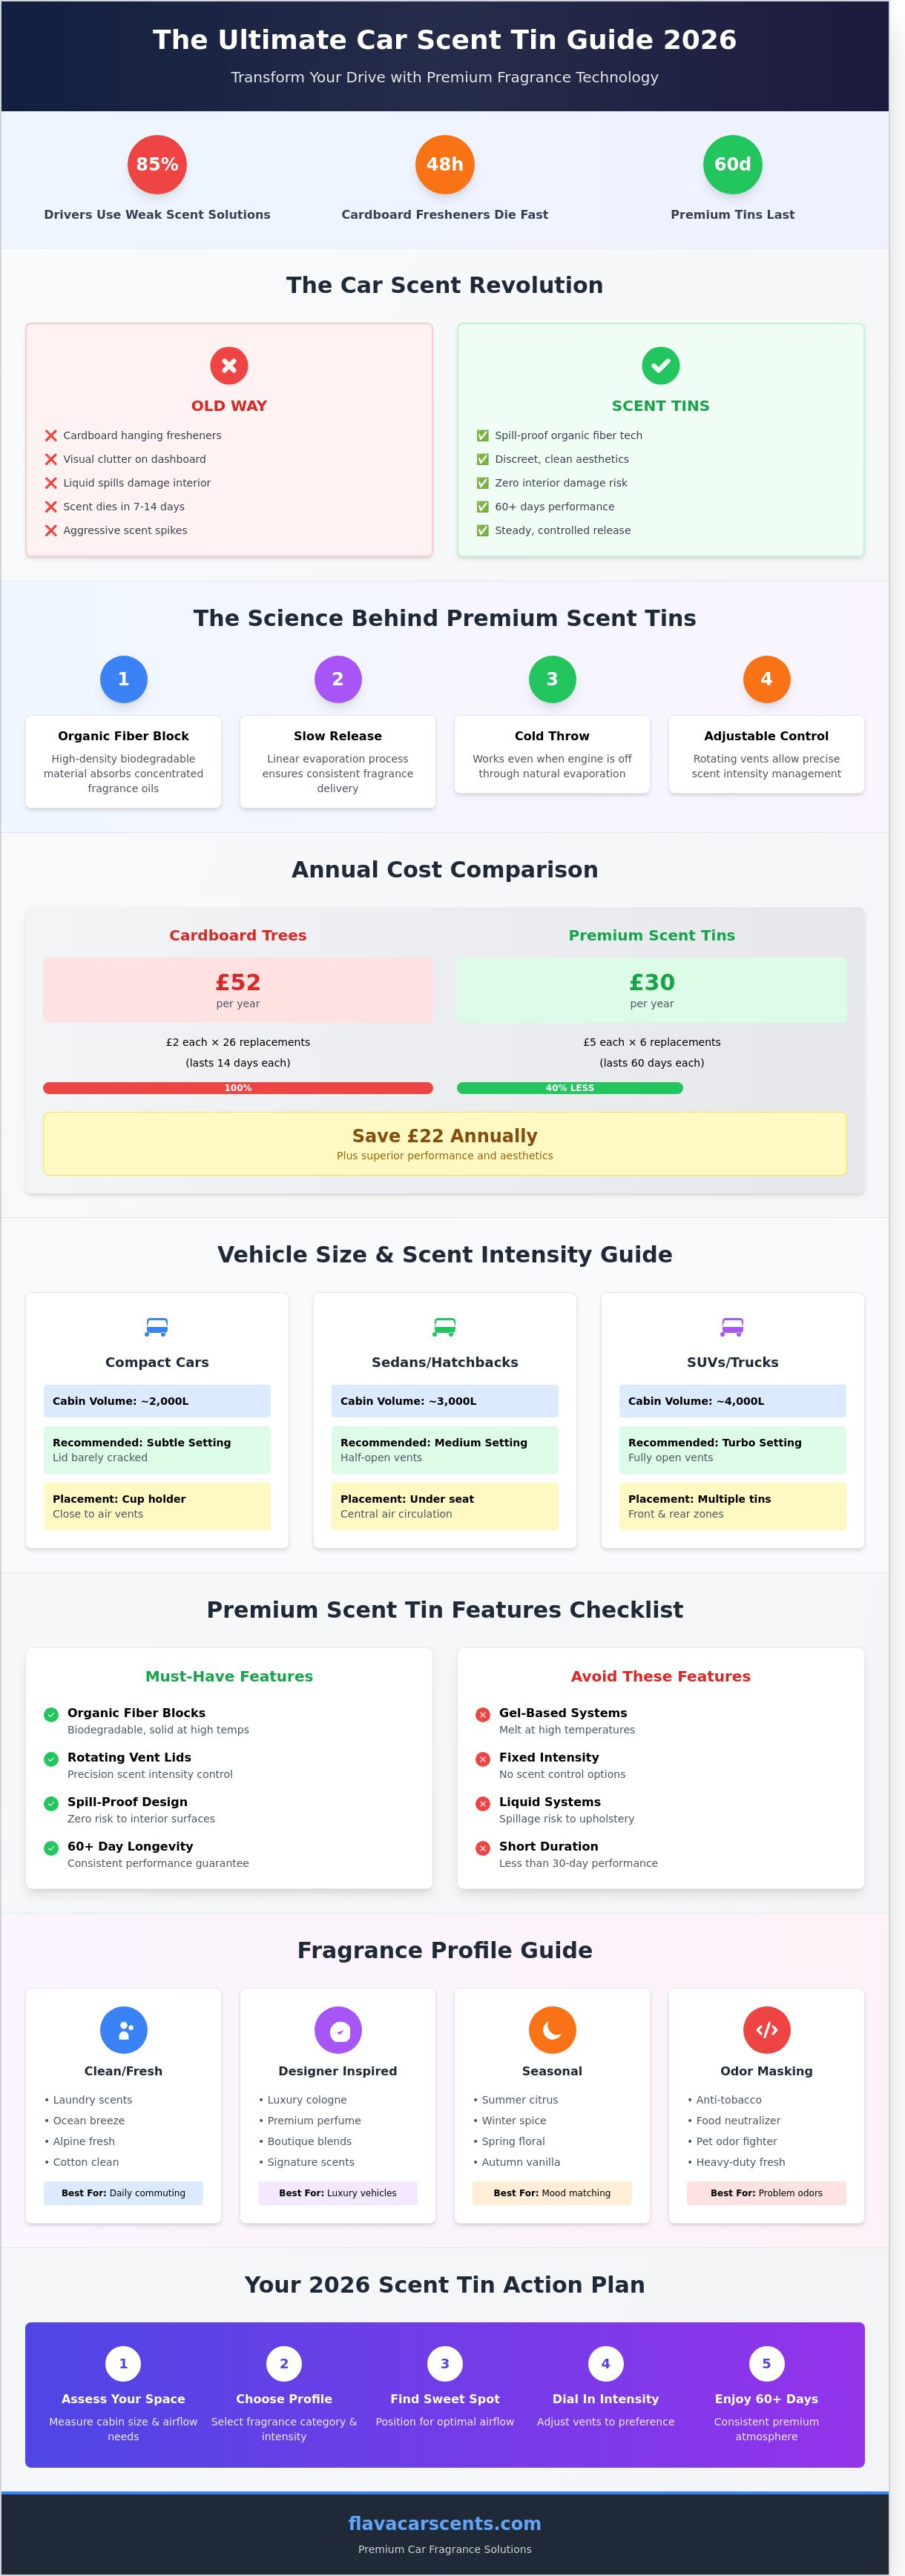905x2576 pixels.
Task: Open the flavacarscents.com link
Action: click(x=445, y=2523)
